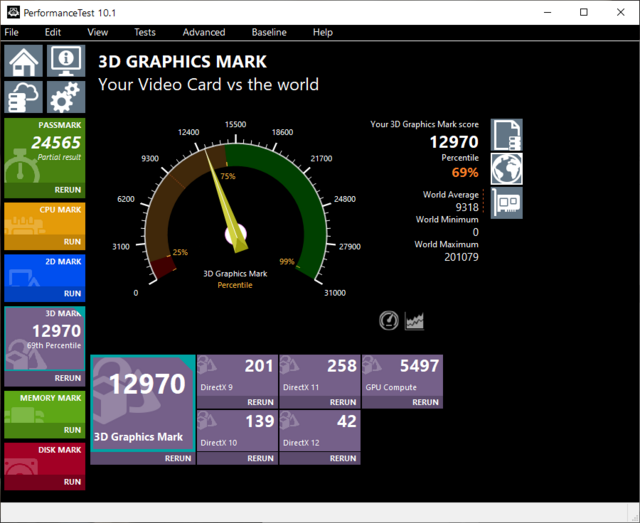Image resolution: width=640 pixels, height=523 pixels.
Task: Open the Tests menu
Action: [144, 32]
